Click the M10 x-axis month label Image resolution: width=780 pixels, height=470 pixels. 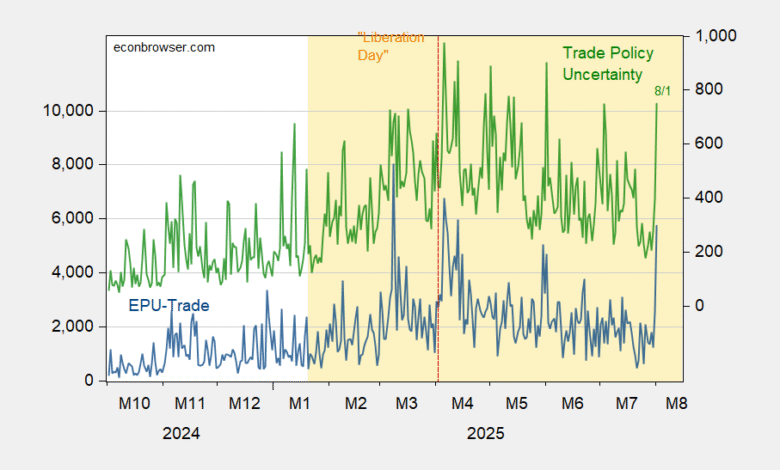134,403
